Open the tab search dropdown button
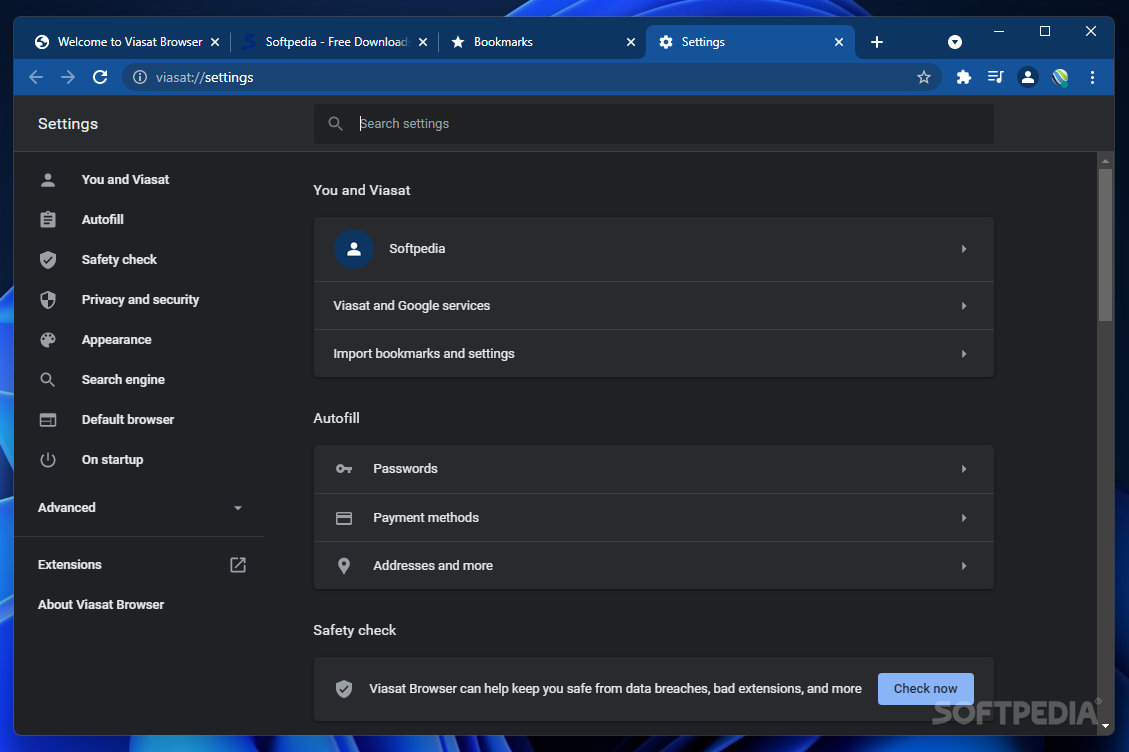 click(x=955, y=42)
